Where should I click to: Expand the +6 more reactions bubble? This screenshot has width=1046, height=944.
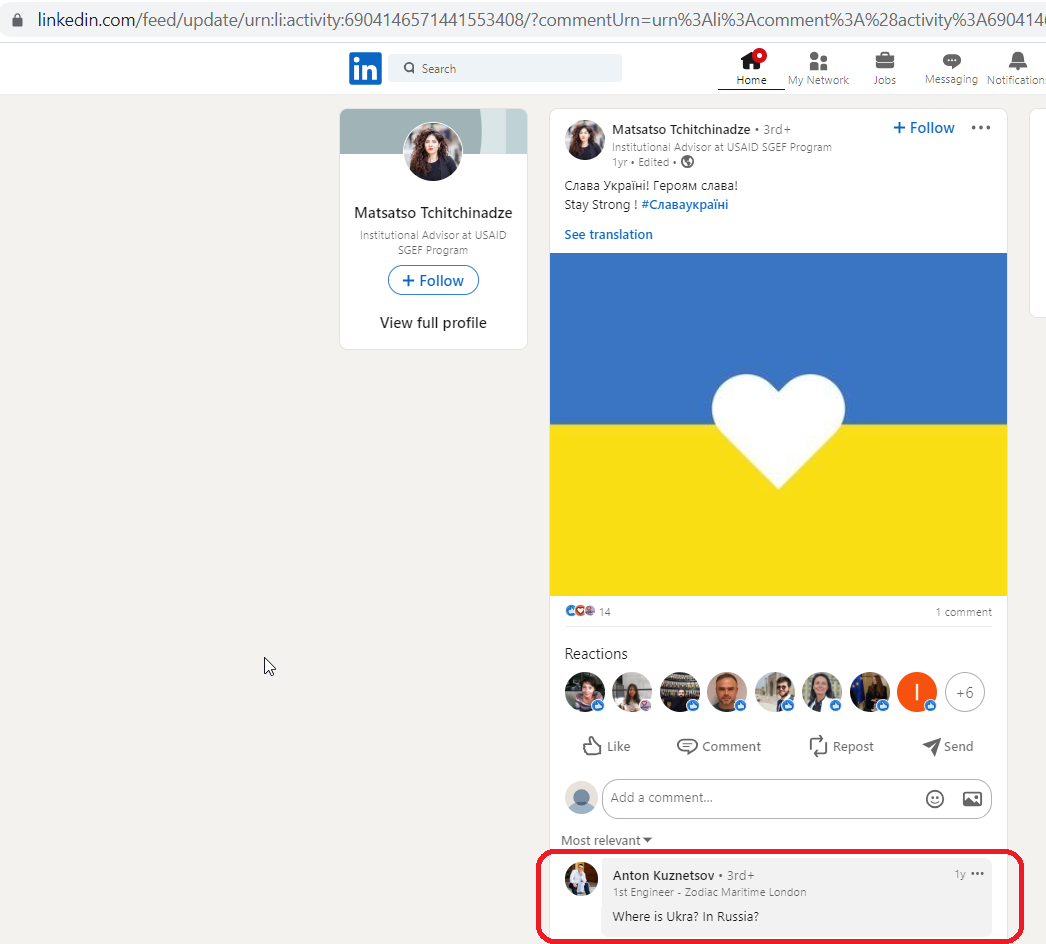coord(965,692)
